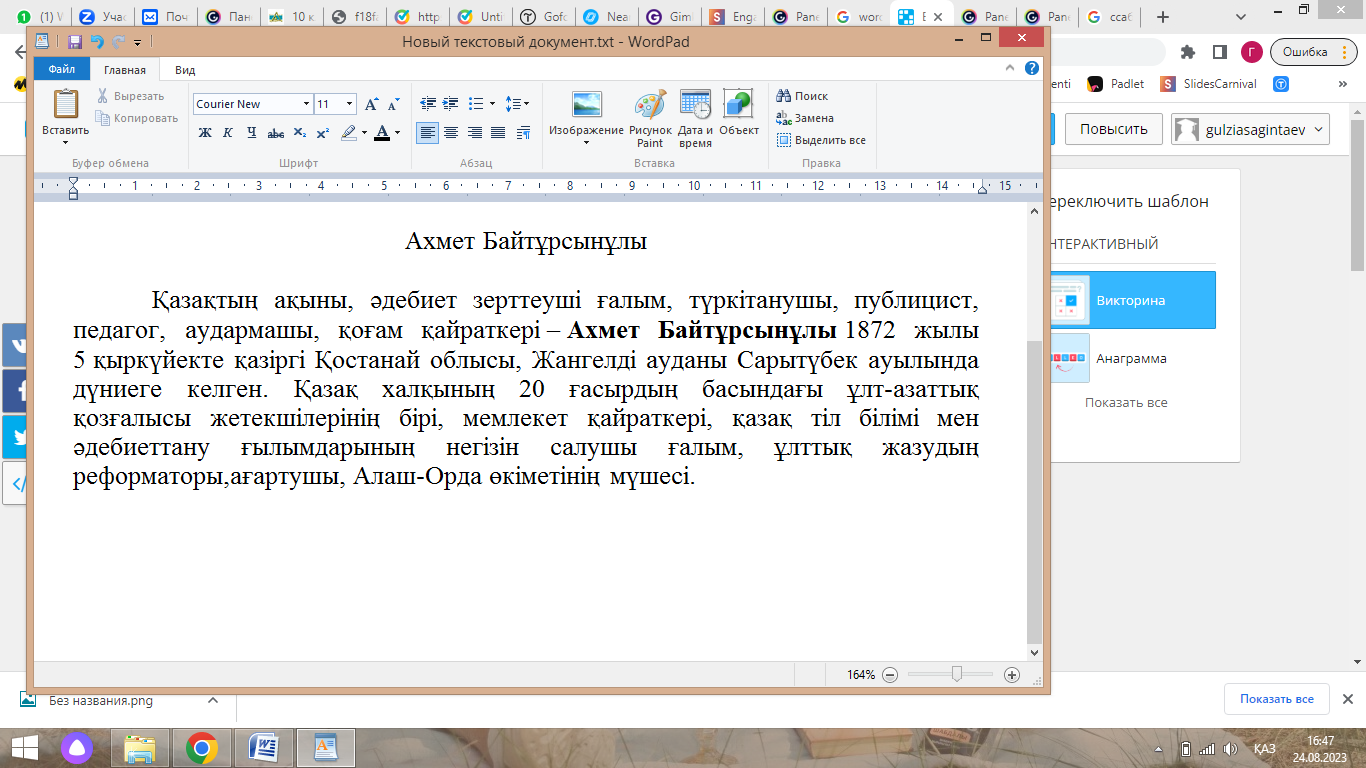Toggle underline (Ч) formatting
1366x768 pixels.
tap(252, 133)
